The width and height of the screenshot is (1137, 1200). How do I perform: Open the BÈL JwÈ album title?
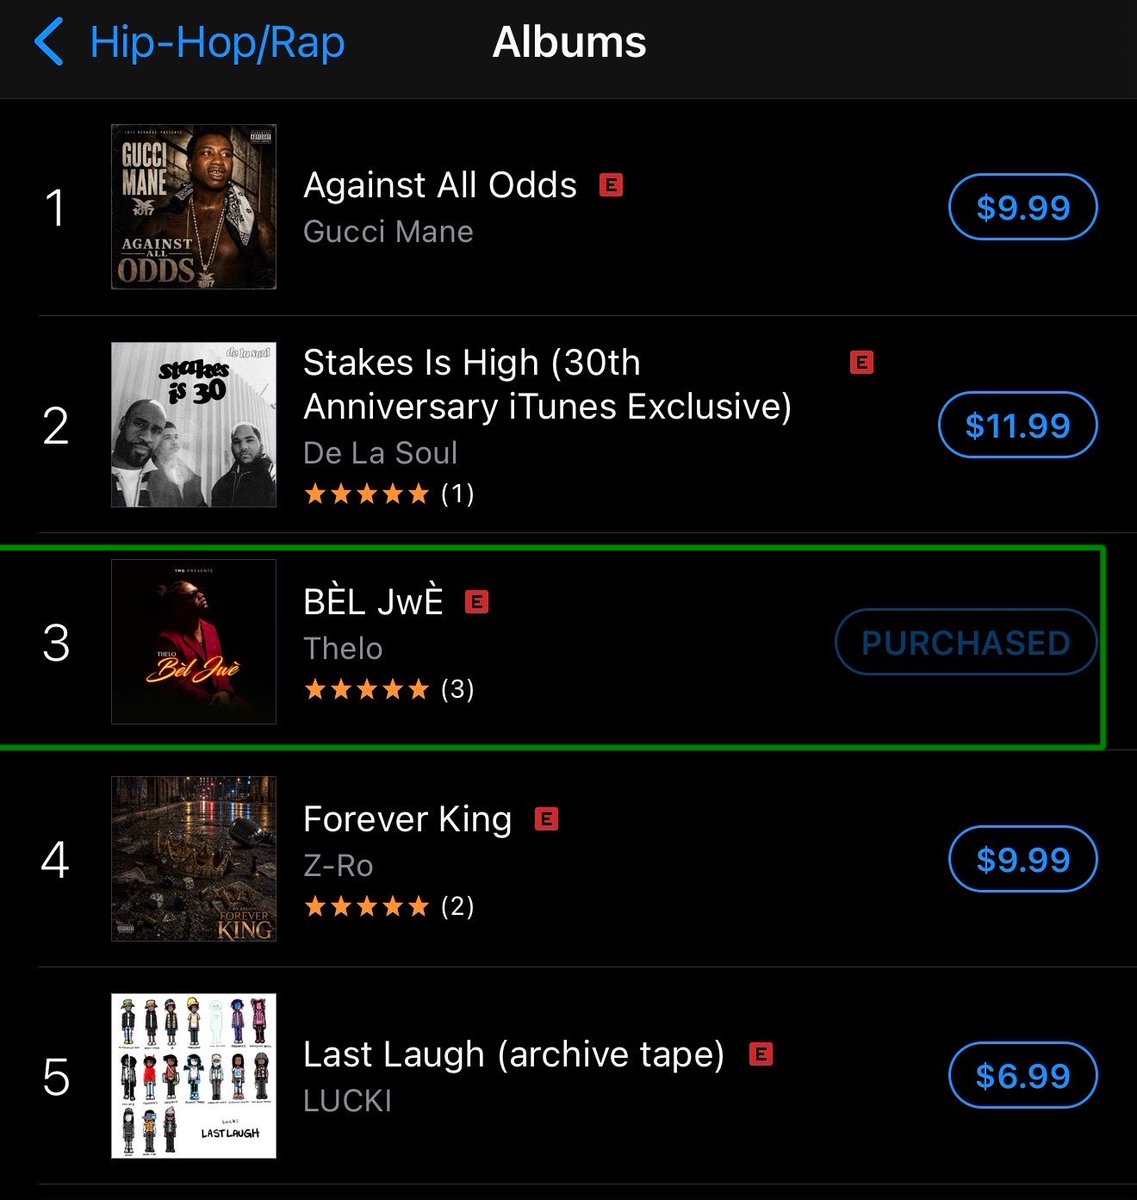point(373,602)
